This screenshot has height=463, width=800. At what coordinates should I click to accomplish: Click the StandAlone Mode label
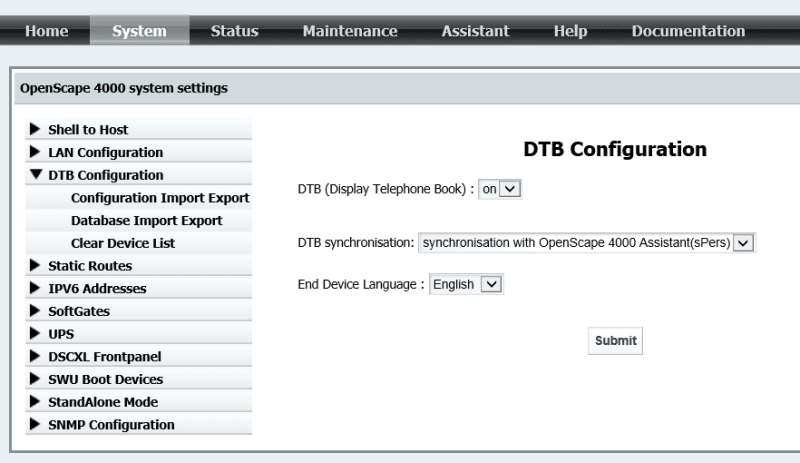(103, 402)
